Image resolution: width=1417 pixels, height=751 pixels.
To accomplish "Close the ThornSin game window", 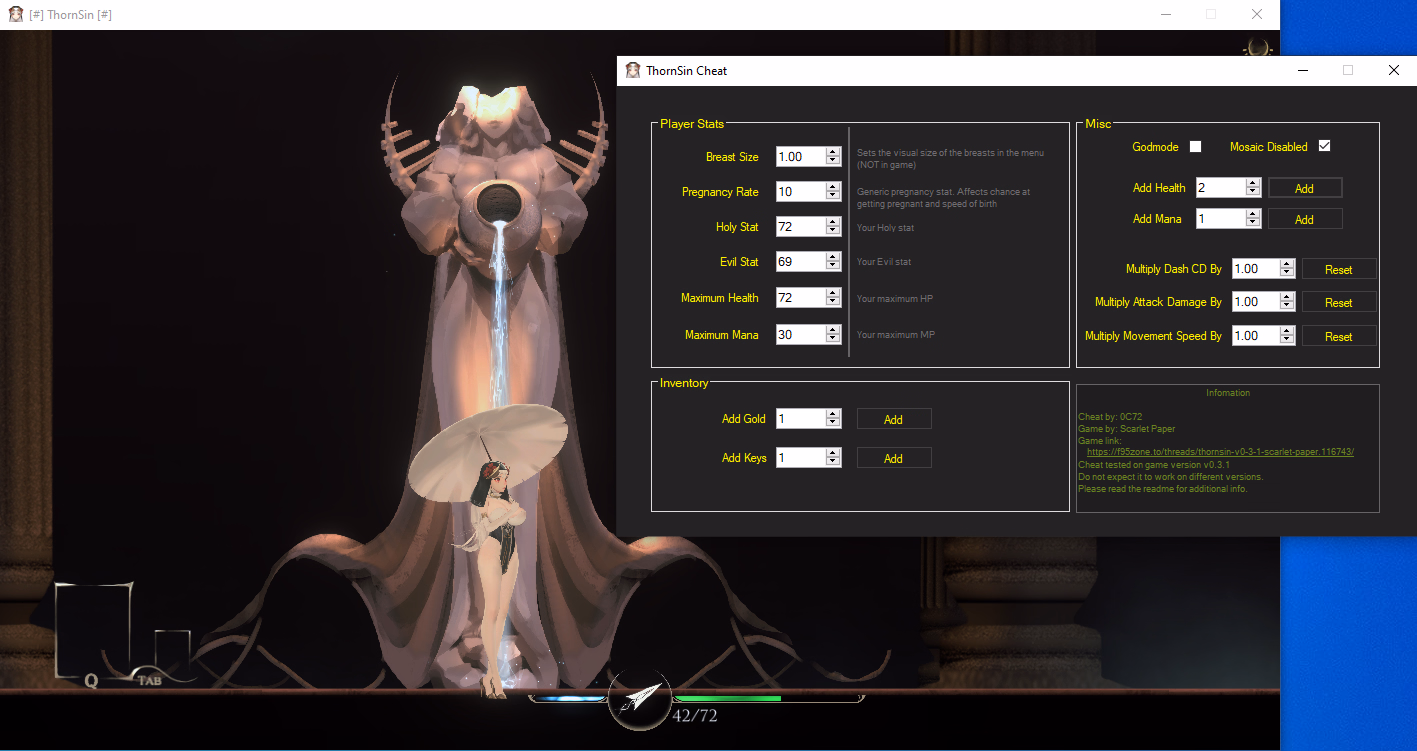I will pyautogui.click(x=1257, y=14).
